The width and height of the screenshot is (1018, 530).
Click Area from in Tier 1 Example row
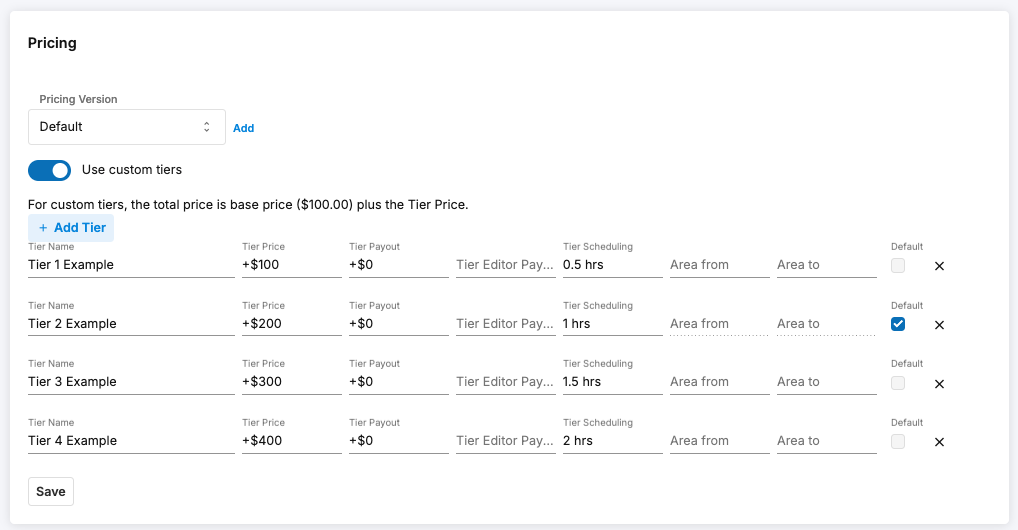click(x=719, y=265)
